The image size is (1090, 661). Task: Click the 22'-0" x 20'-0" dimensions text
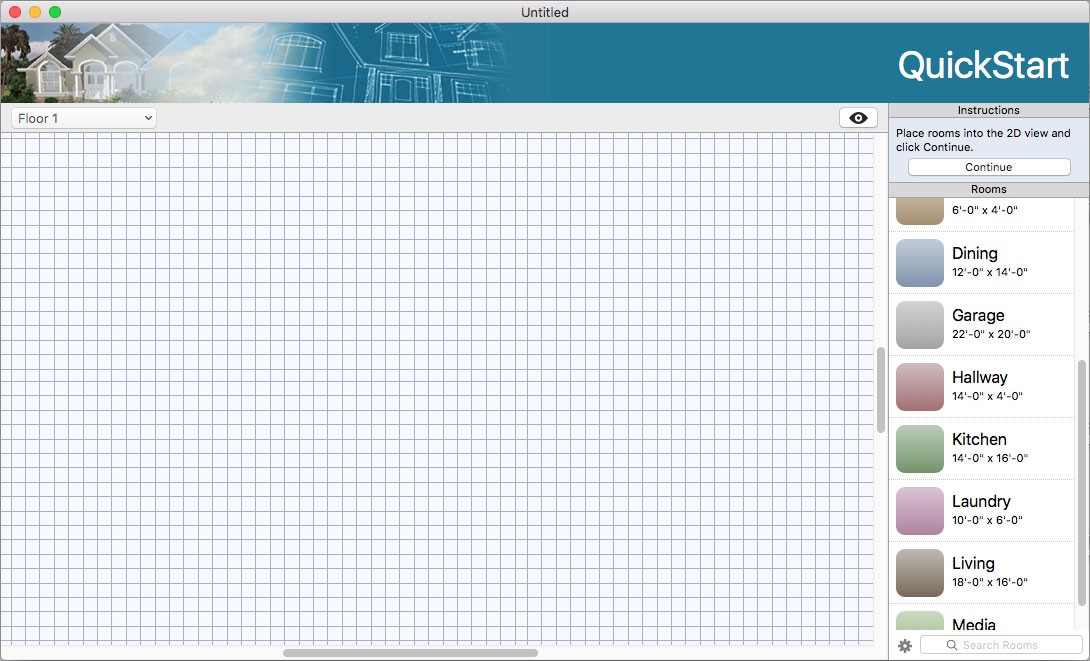click(x=991, y=334)
